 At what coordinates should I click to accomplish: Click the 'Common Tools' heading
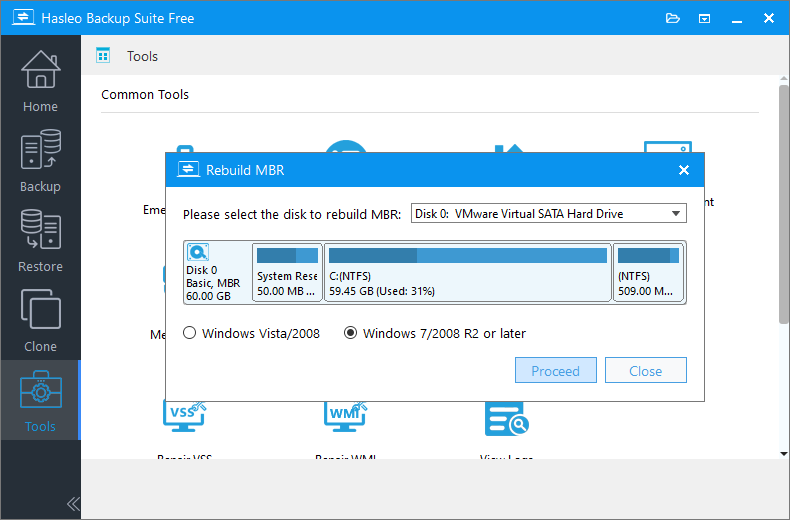(x=145, y=94)
